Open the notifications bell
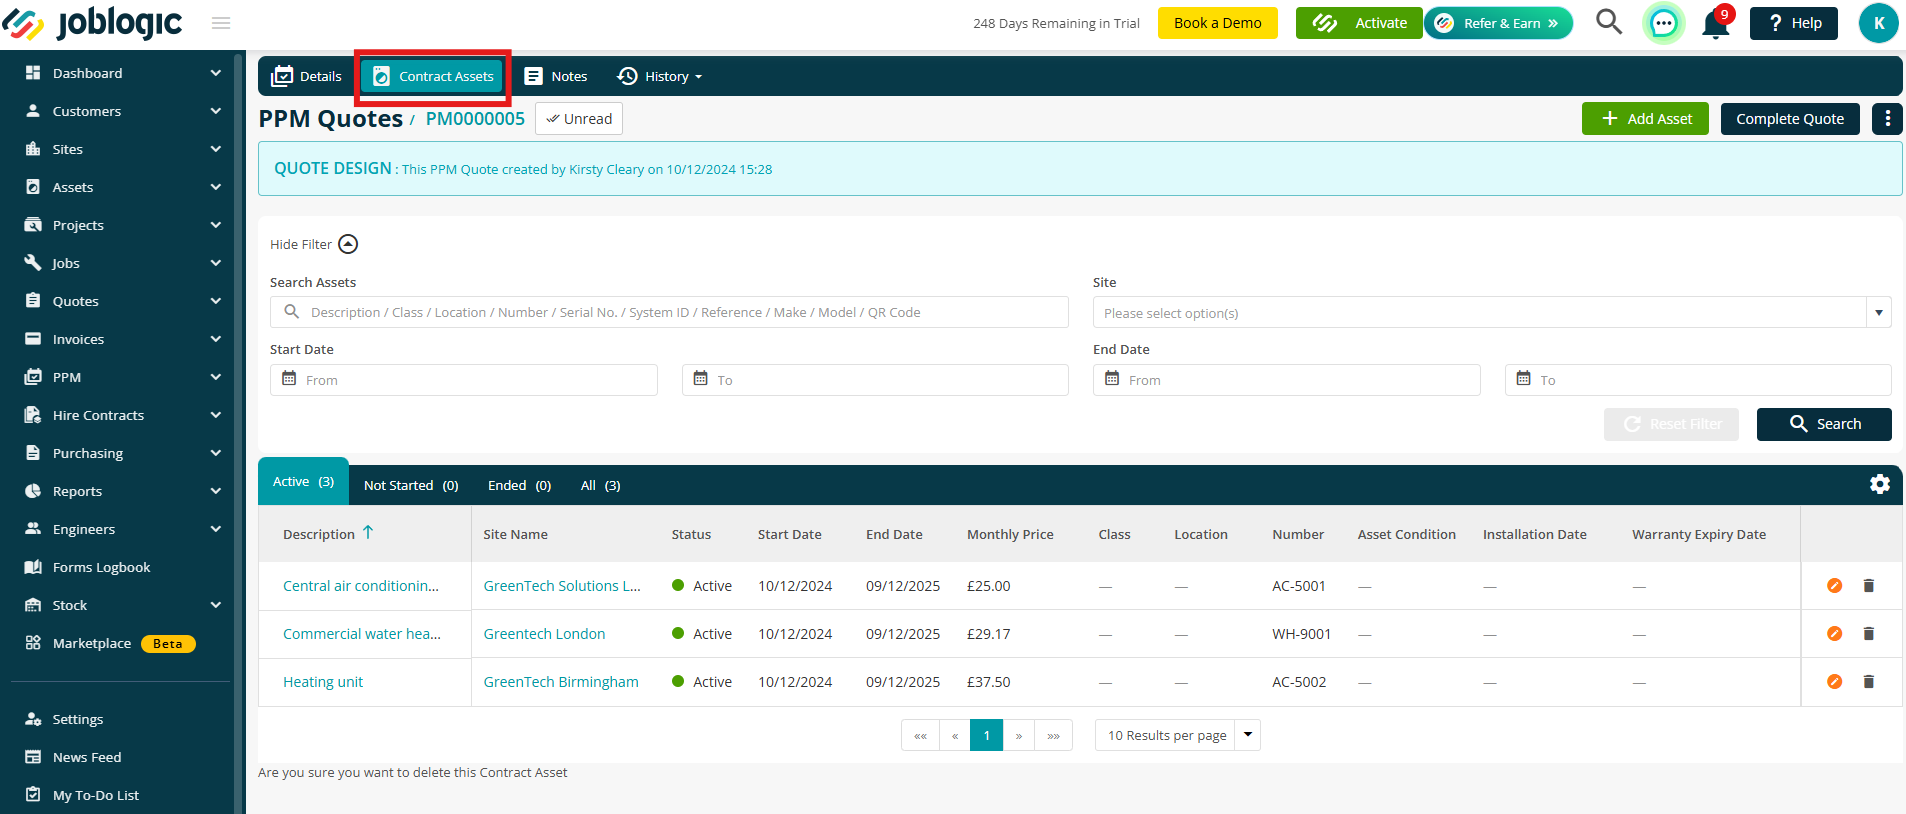 point(1716,23)
